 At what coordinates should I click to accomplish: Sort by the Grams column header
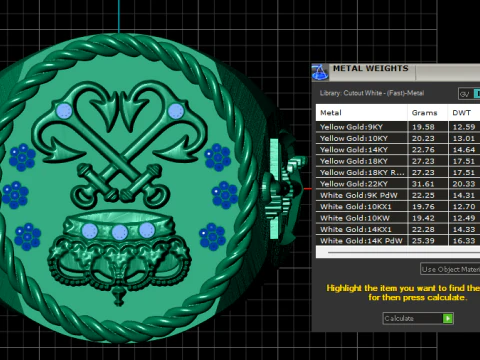point(428,113)
